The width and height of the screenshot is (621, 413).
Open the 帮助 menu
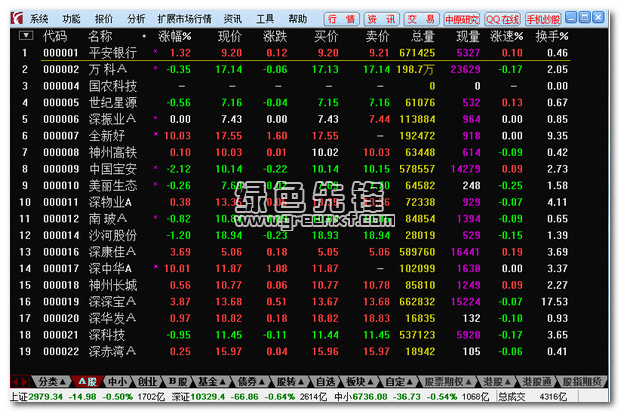(297, 19)
